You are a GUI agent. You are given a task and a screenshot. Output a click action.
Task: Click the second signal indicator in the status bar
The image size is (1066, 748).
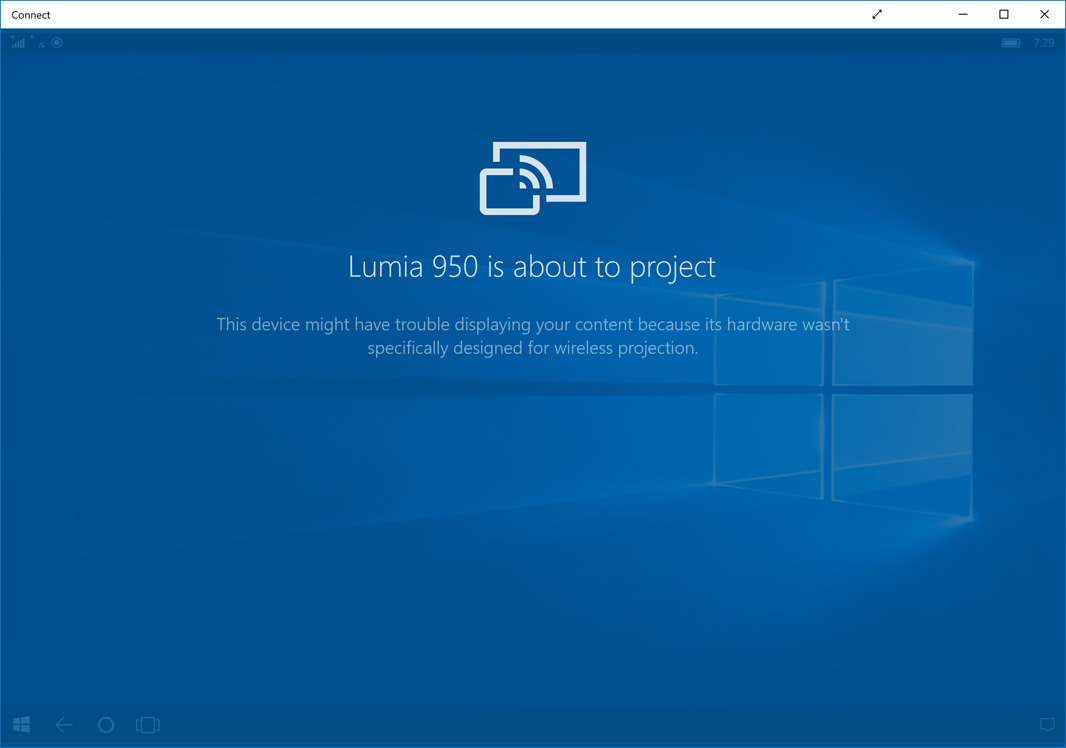click(38, 42)
